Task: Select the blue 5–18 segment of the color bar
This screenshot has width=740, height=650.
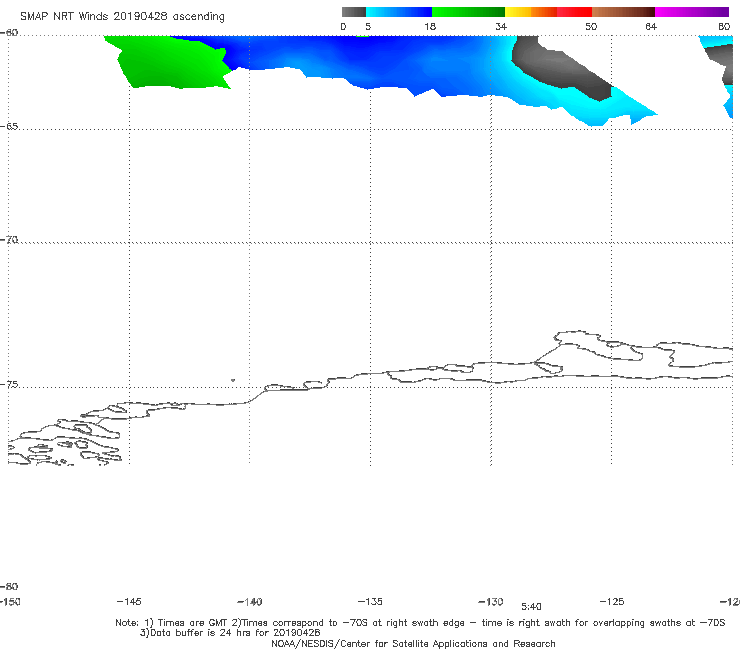Action: [399, 12]
